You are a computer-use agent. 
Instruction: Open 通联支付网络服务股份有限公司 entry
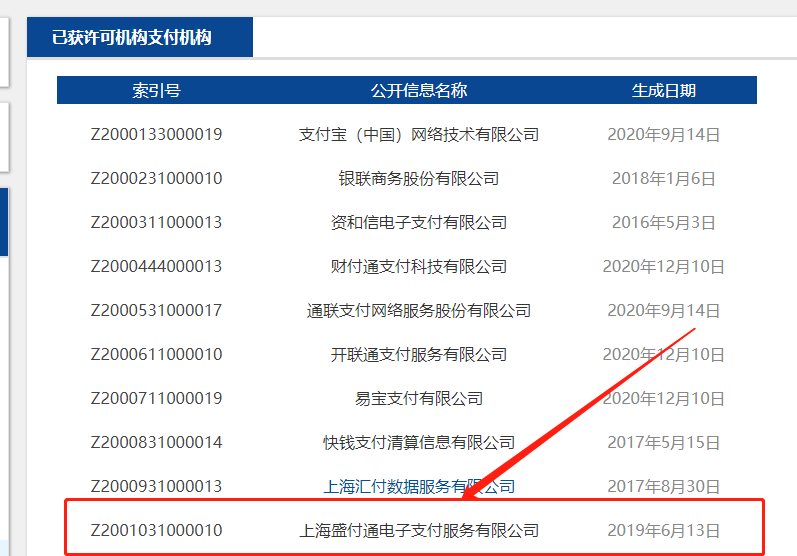coord(419,311)
